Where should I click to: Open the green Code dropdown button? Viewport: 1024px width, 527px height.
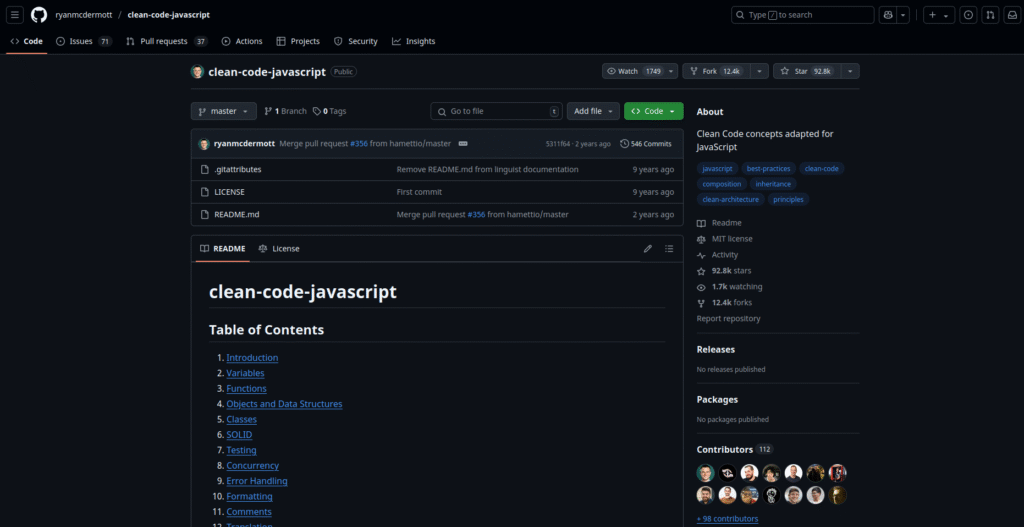coord(654,111)
